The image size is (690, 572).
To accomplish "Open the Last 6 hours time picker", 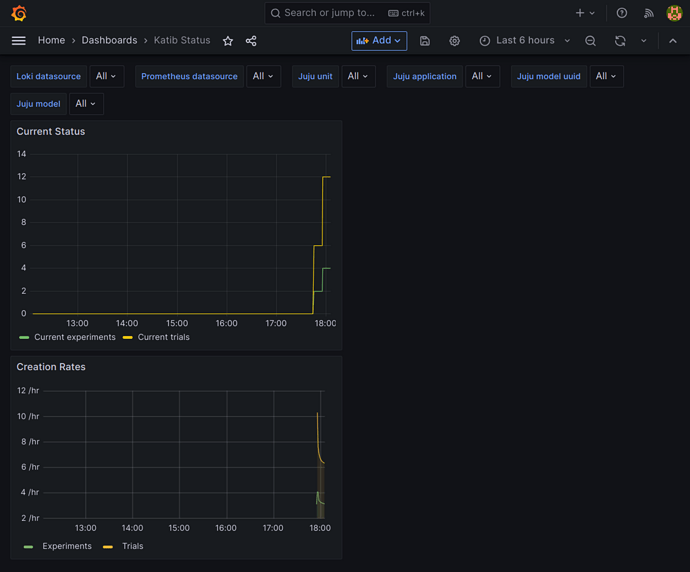I will 525,41.
